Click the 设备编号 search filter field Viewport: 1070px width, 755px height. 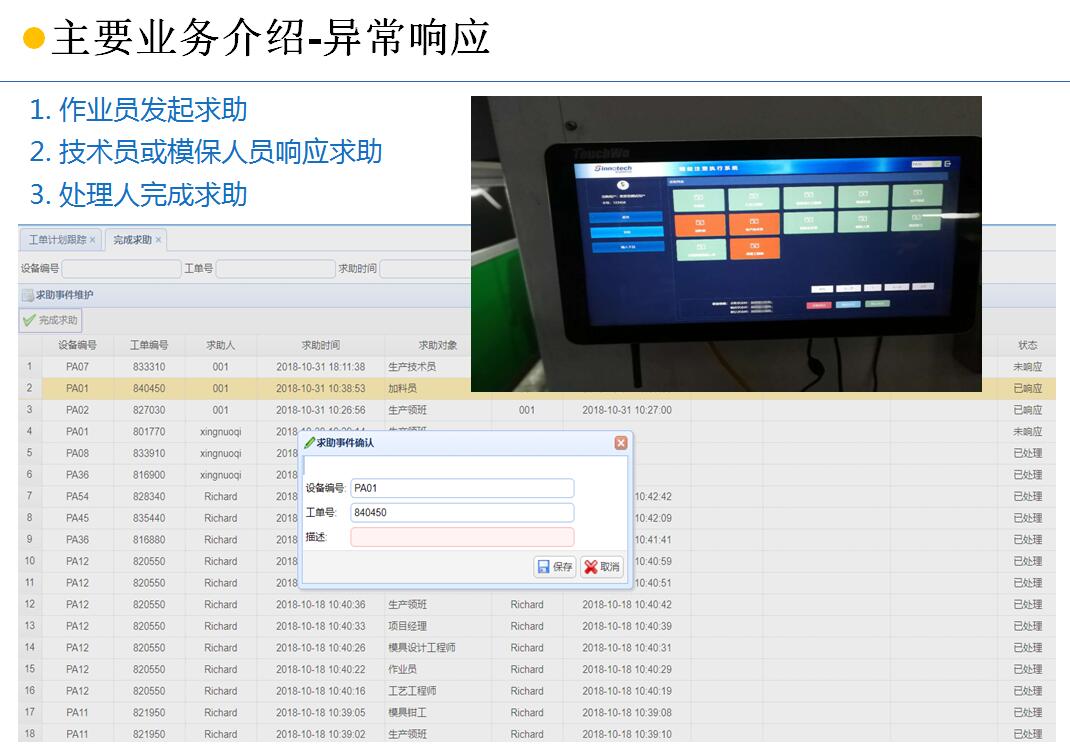tap(120, 269)
